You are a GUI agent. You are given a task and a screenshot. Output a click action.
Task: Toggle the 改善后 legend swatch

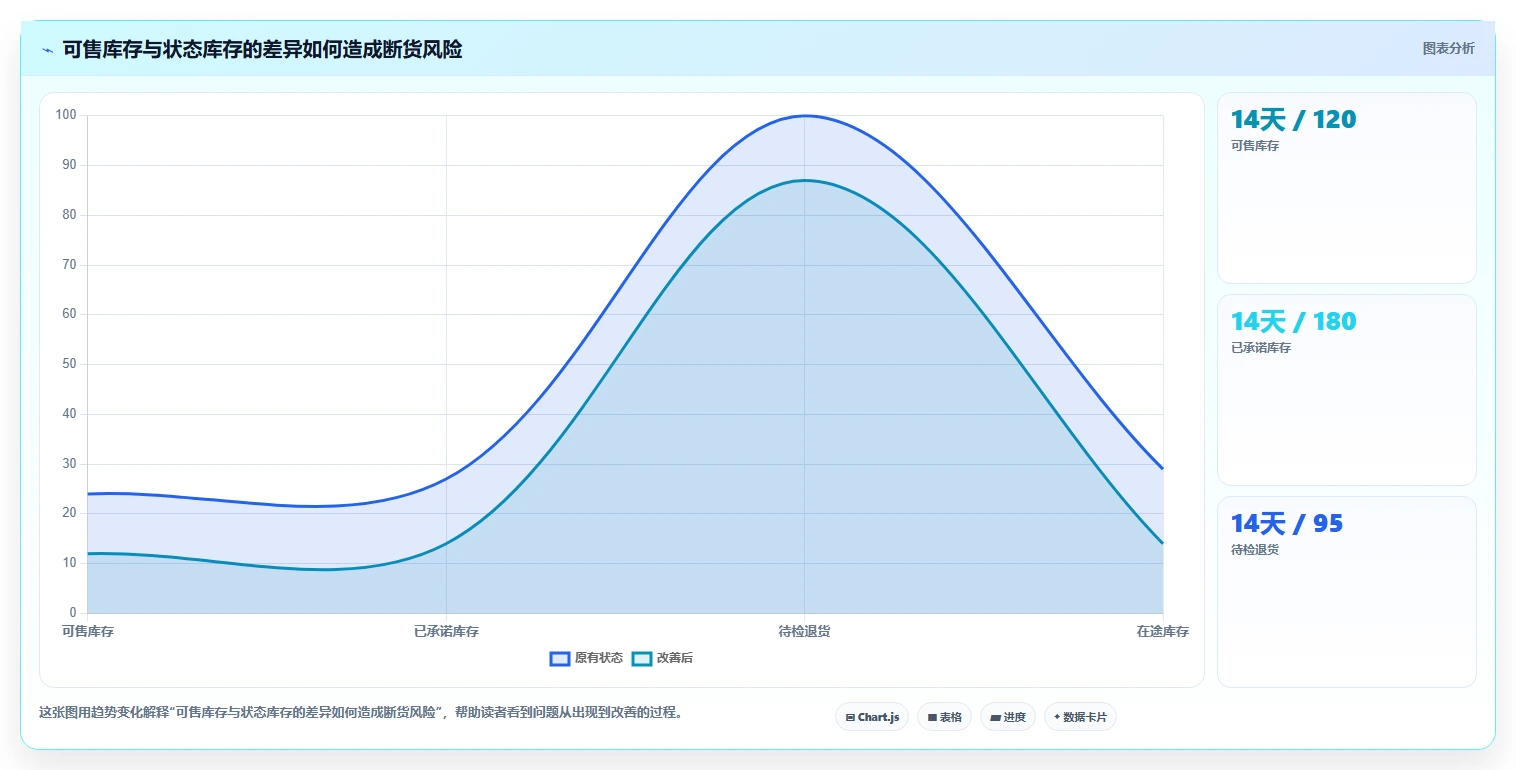(x=642, y=658)
